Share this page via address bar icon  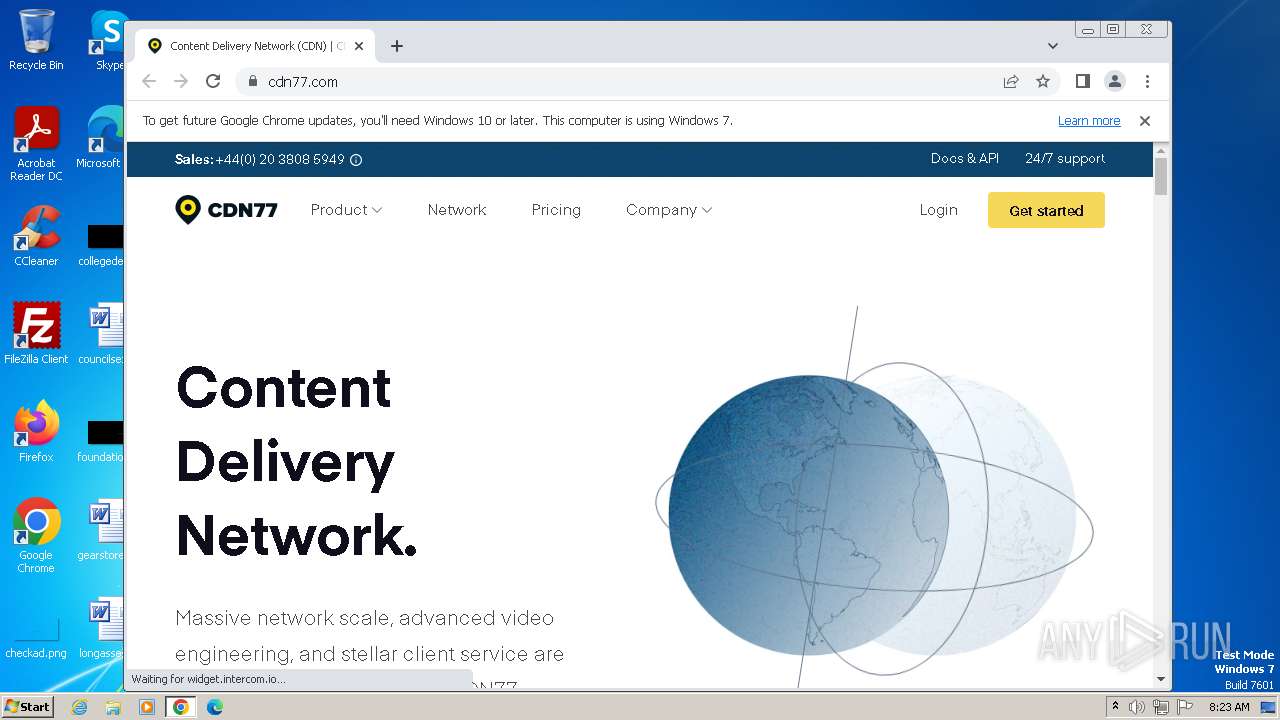point(1011,81)
